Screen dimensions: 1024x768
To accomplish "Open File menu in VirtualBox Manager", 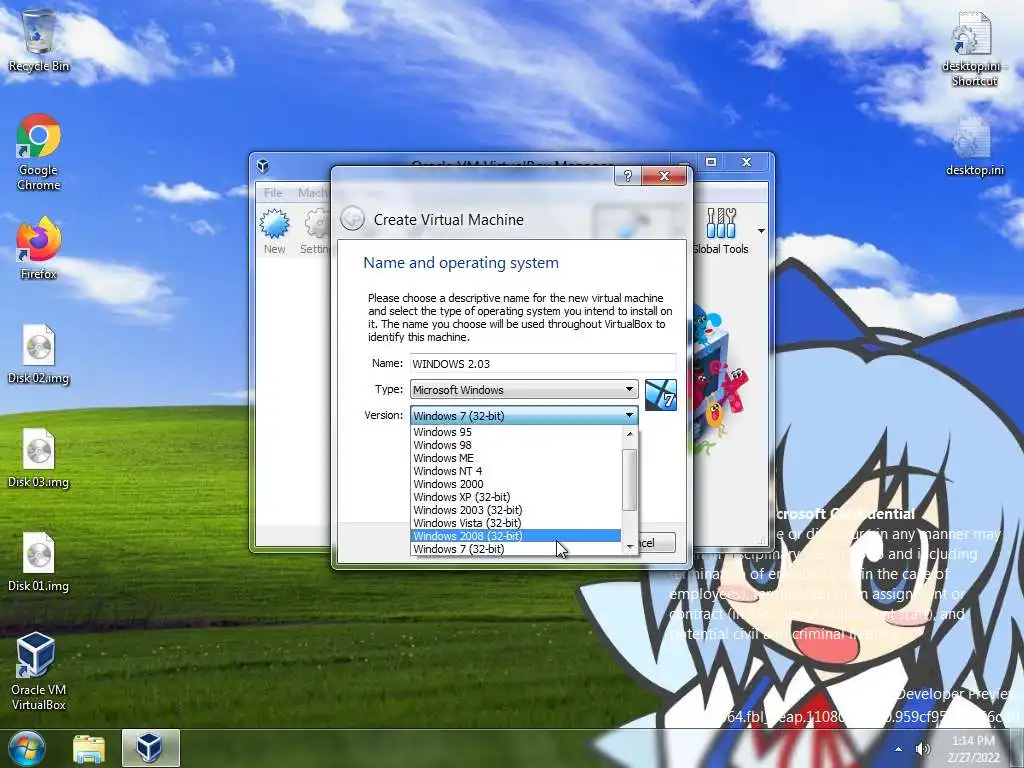I will coord(273,193).
